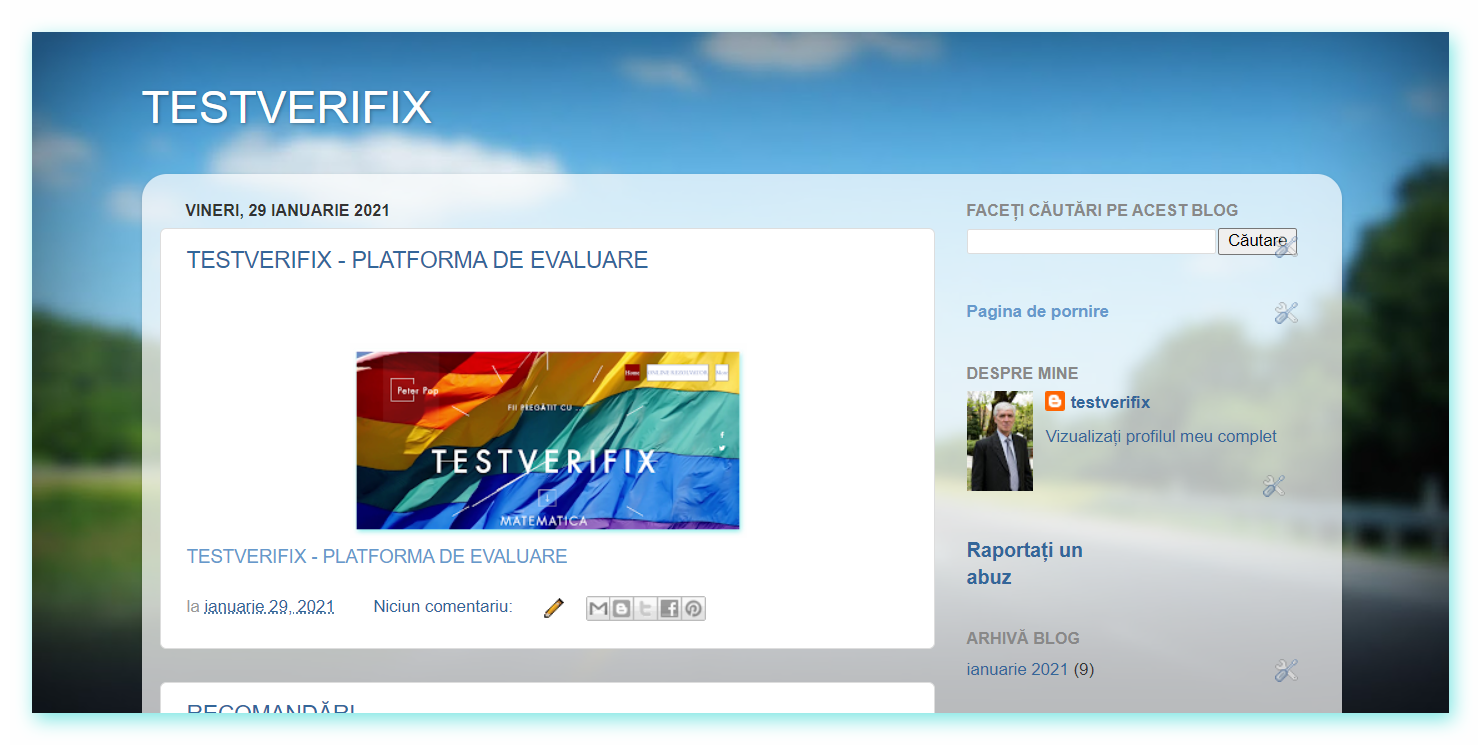Click the pencil edit-post icon

[554, 608]
